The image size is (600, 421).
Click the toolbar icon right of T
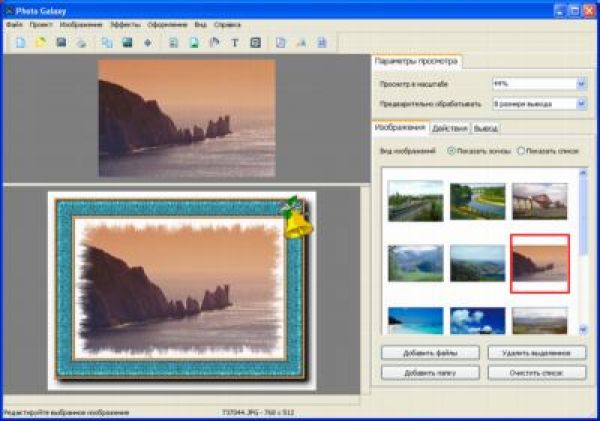pos(255,43)
